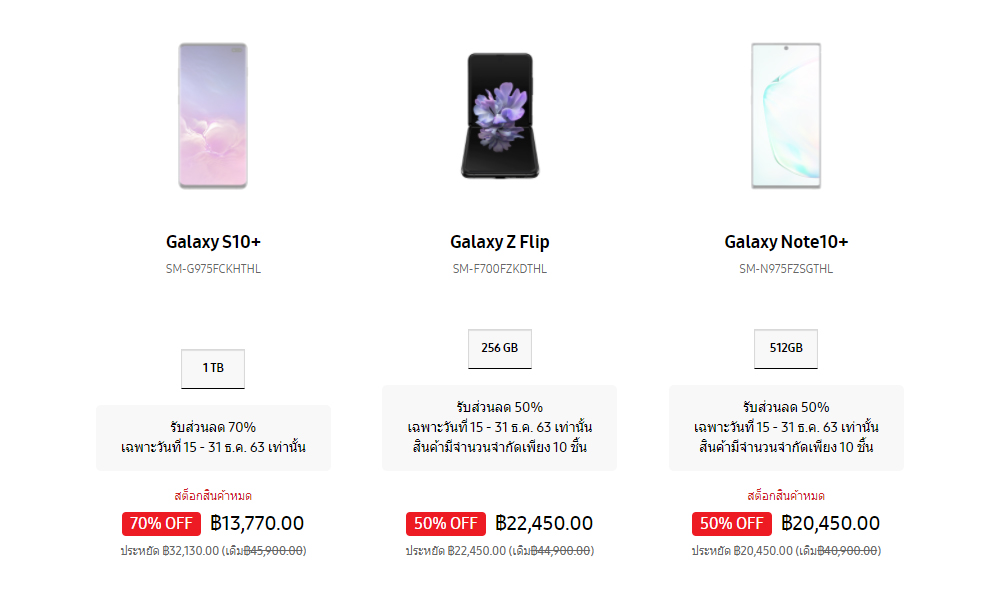Click the ฿13,770.00 price

coord(257,523)
